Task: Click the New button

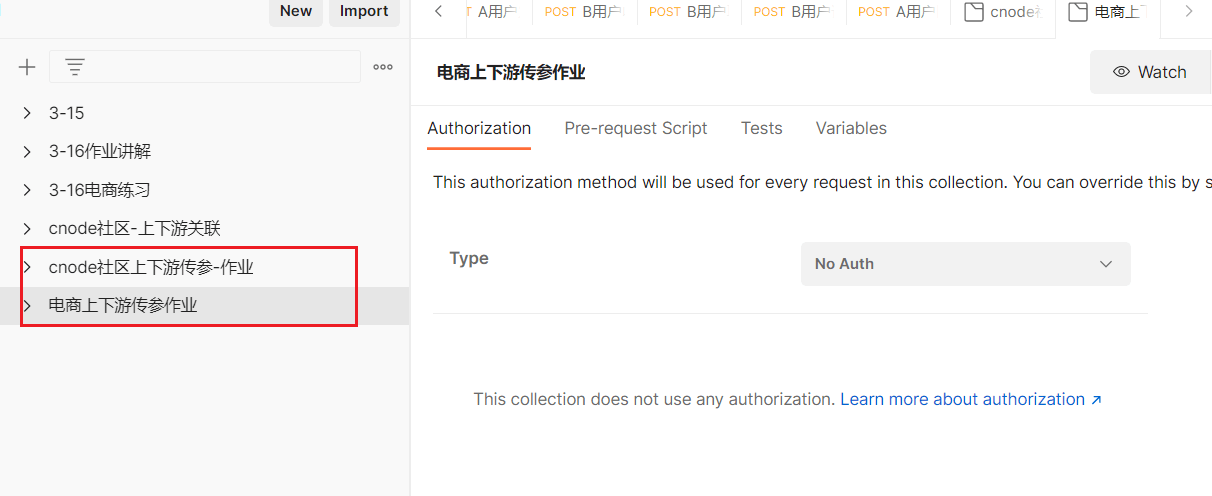Action: (x=295, y=11)
